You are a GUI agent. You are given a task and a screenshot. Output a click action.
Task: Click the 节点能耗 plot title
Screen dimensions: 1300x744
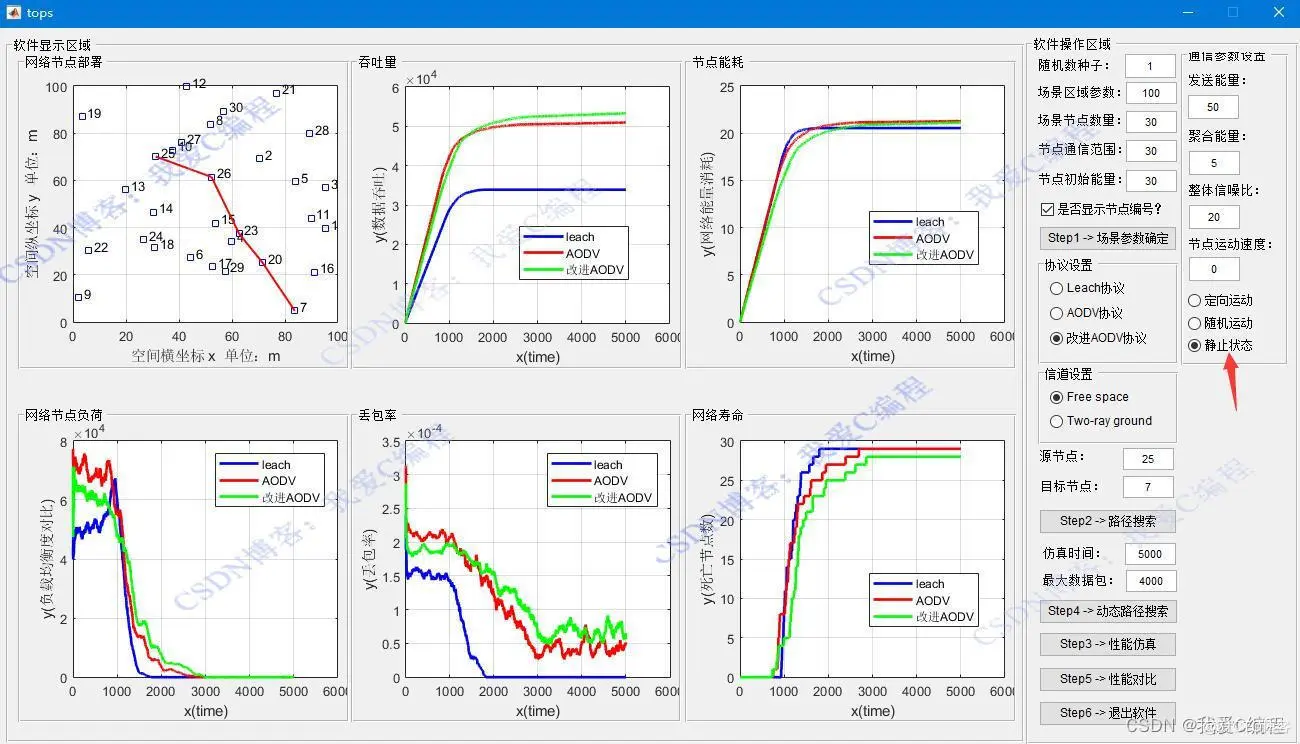(718, 62)
